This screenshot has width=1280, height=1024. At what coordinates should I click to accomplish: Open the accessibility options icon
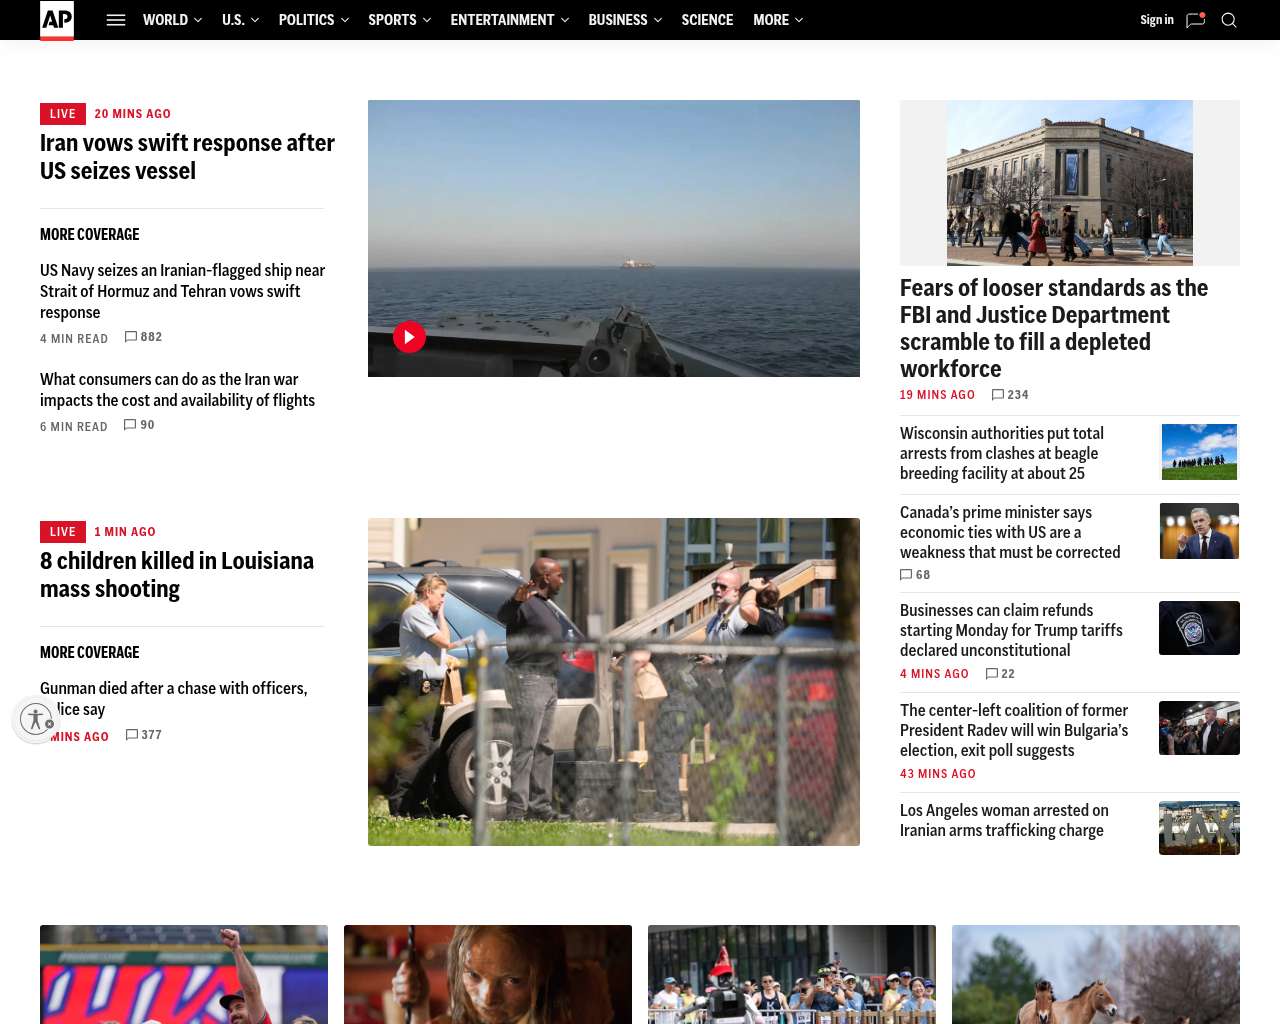pyautogui.click(x=37, y=719)
